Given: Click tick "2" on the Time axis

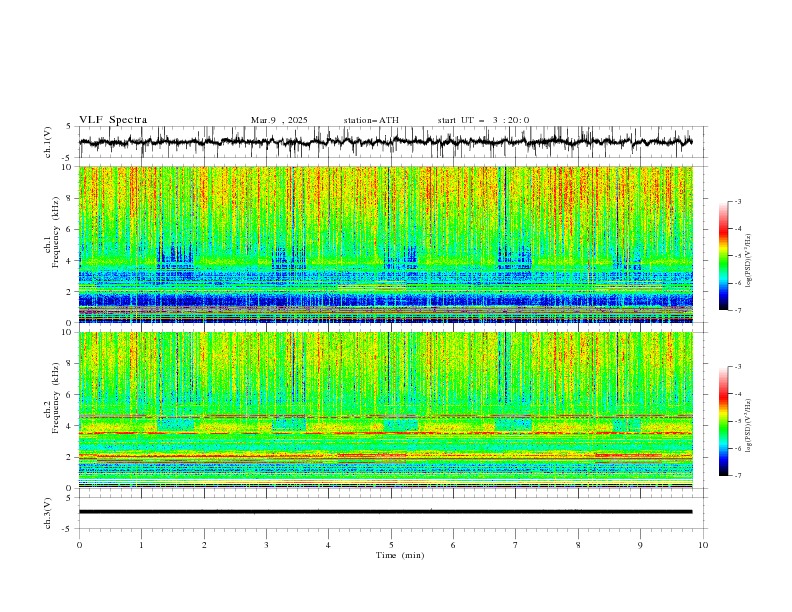Looking at the screenshot, I should click(x=204, y=545).
